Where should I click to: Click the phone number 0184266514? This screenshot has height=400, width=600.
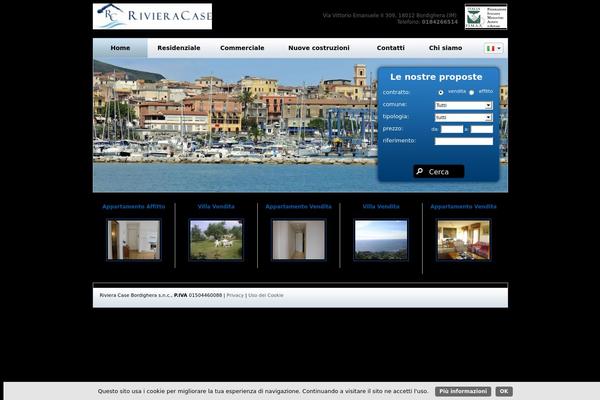pos(440,22)
